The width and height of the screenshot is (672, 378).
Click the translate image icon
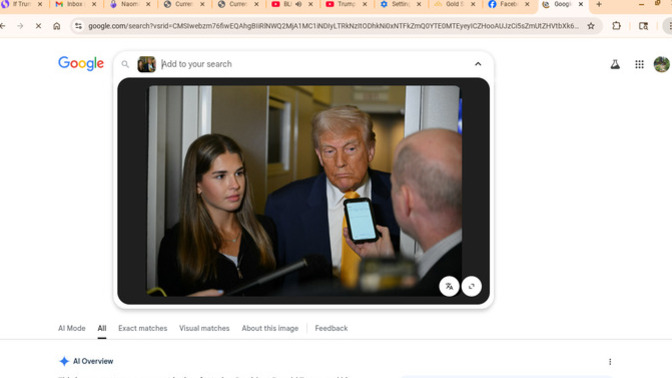pyautogui.click(x=449, y=286)
